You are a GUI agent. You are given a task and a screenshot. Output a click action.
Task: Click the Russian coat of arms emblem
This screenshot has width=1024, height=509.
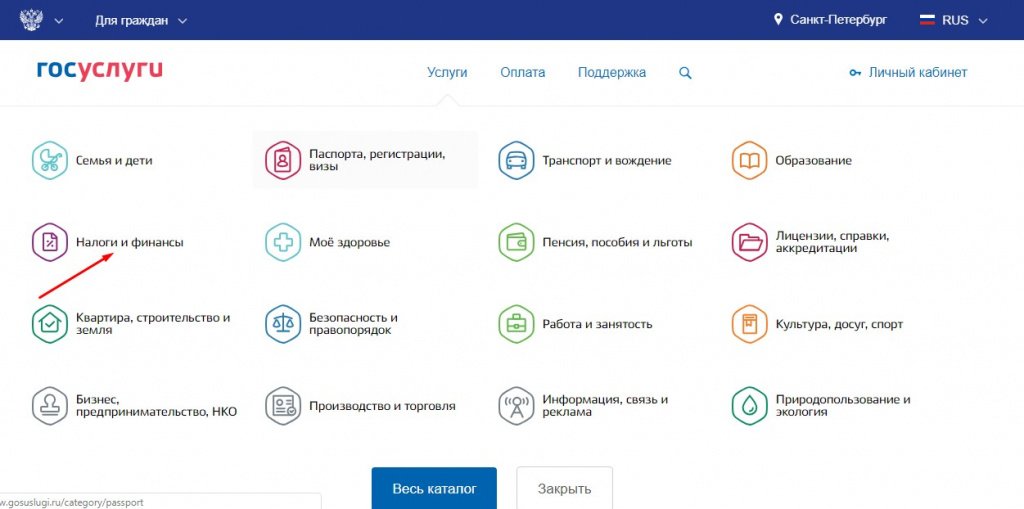31,20
